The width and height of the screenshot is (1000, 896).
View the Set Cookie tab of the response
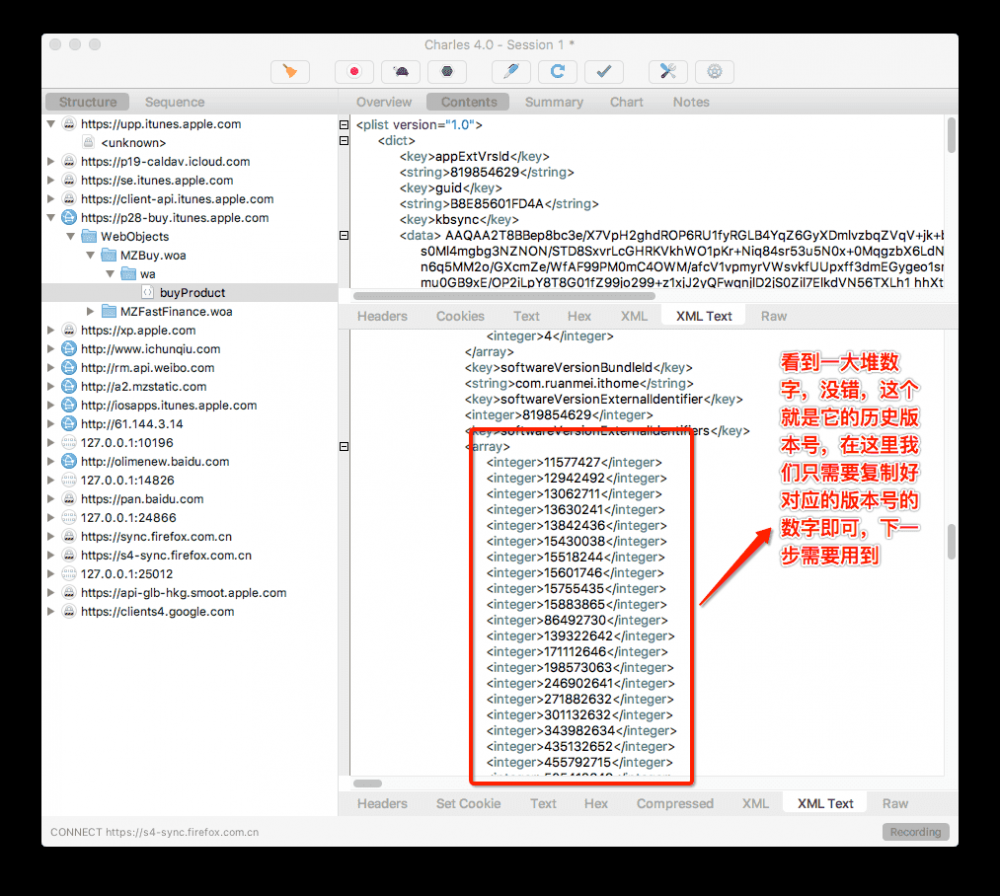pyautogui.click(x=468, y=802)
